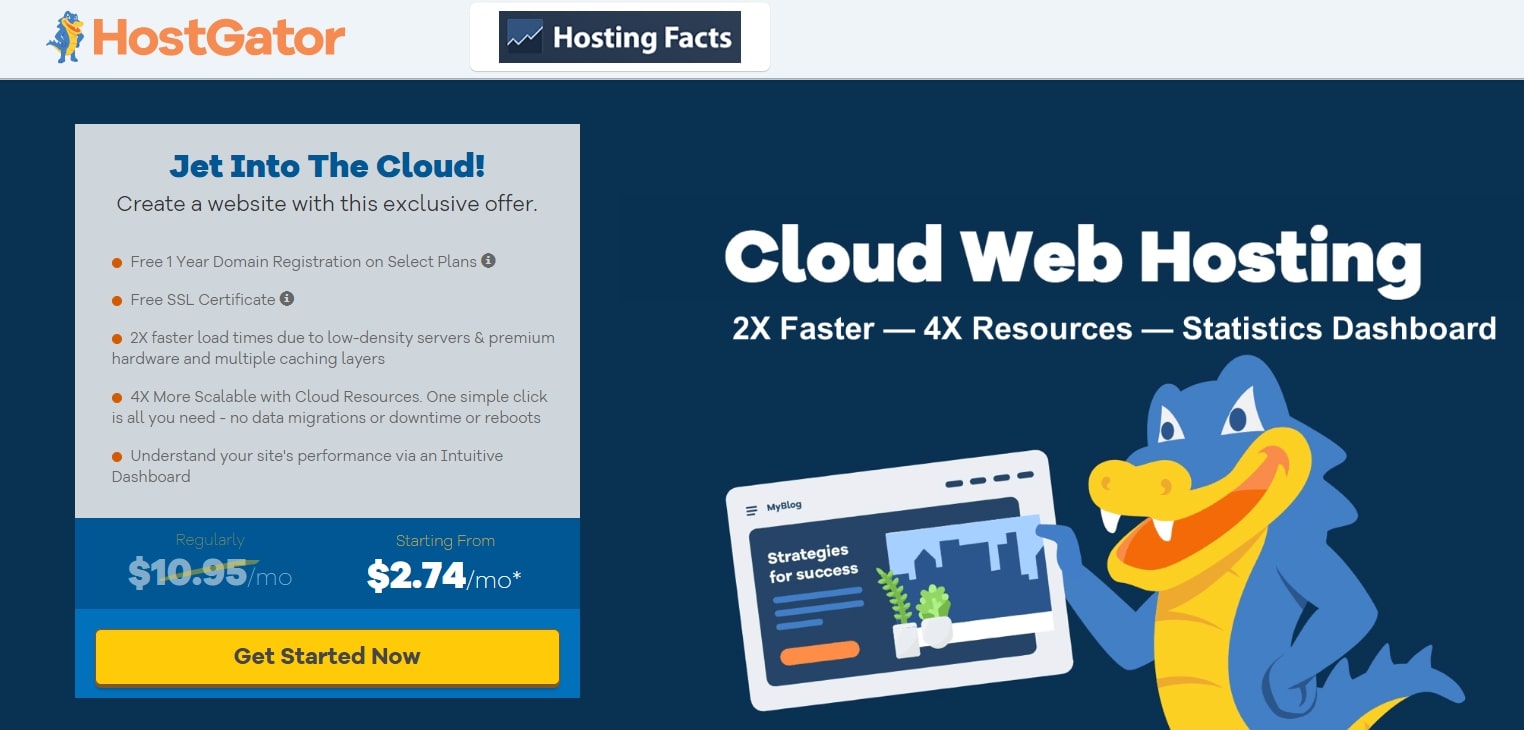1524x730 pixels.
Task: Click the Get Started Now button
Action: (327, 656)
